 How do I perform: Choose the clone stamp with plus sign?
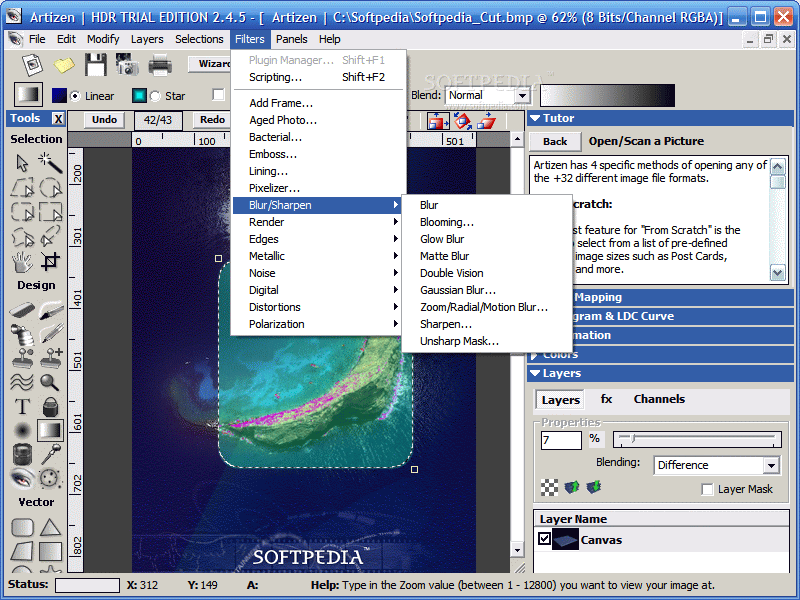pos(52,358)
